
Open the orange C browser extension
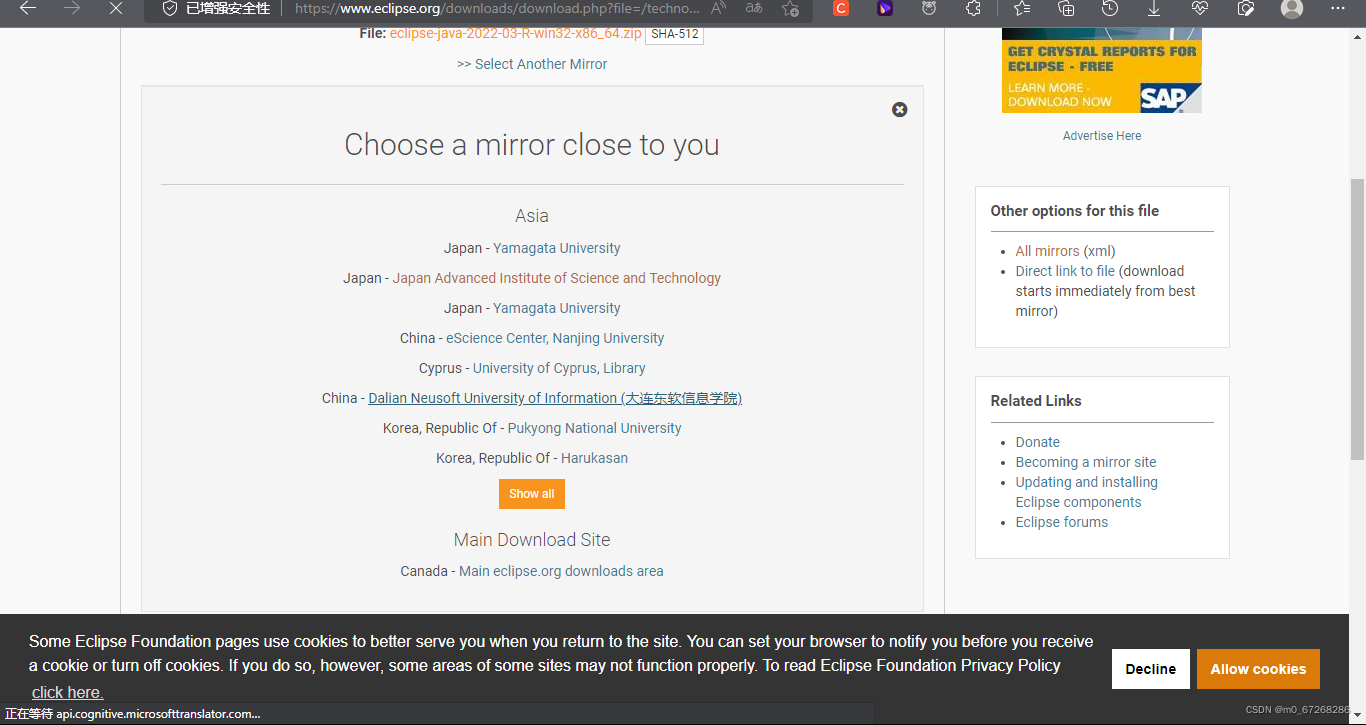[841, 9]
